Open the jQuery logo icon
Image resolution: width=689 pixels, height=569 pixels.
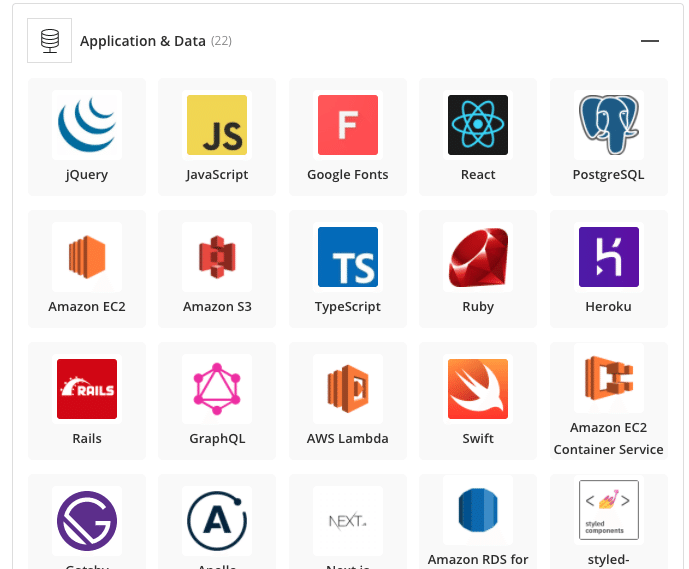(x=87, y=125)
